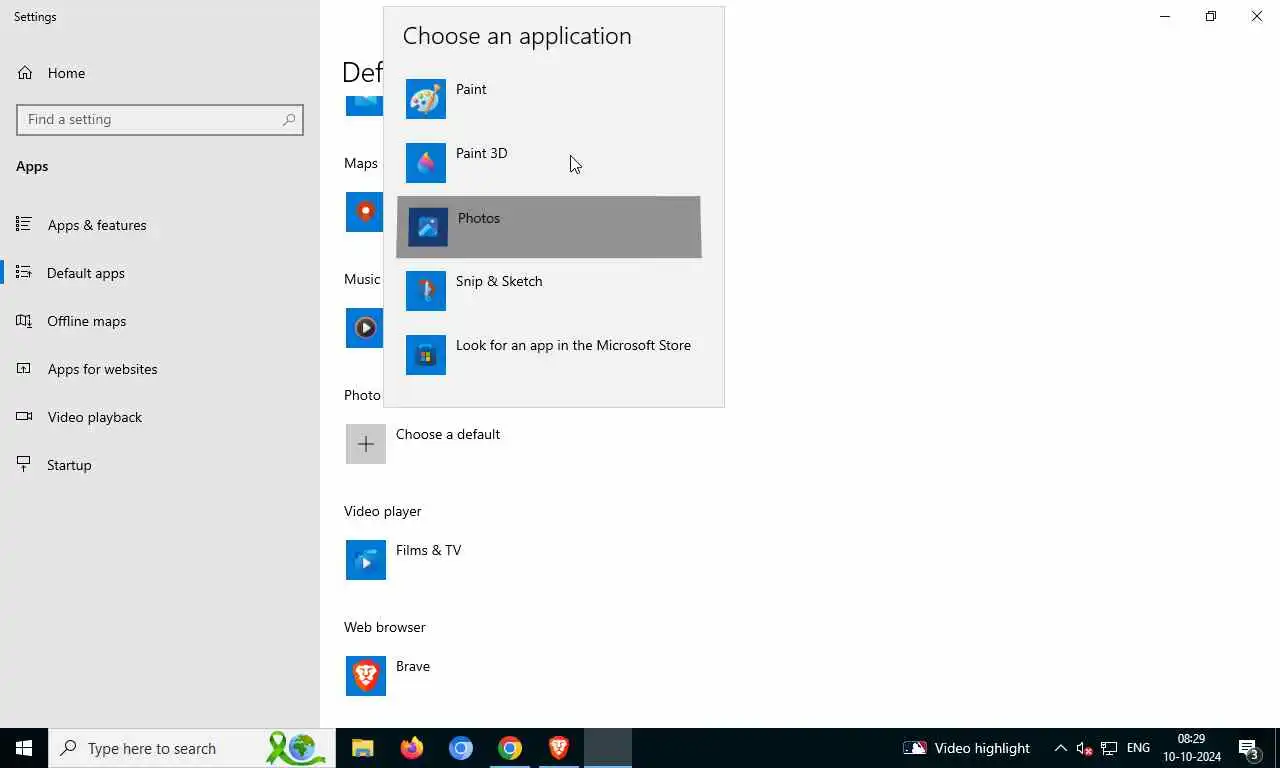Click the Snip & Sketch label
The width and height of the screenshot is (1280, 768).
[499, 281]
